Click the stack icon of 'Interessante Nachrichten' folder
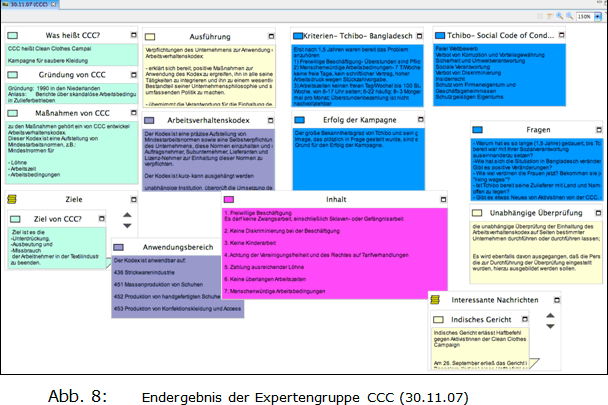 point(435,300)
